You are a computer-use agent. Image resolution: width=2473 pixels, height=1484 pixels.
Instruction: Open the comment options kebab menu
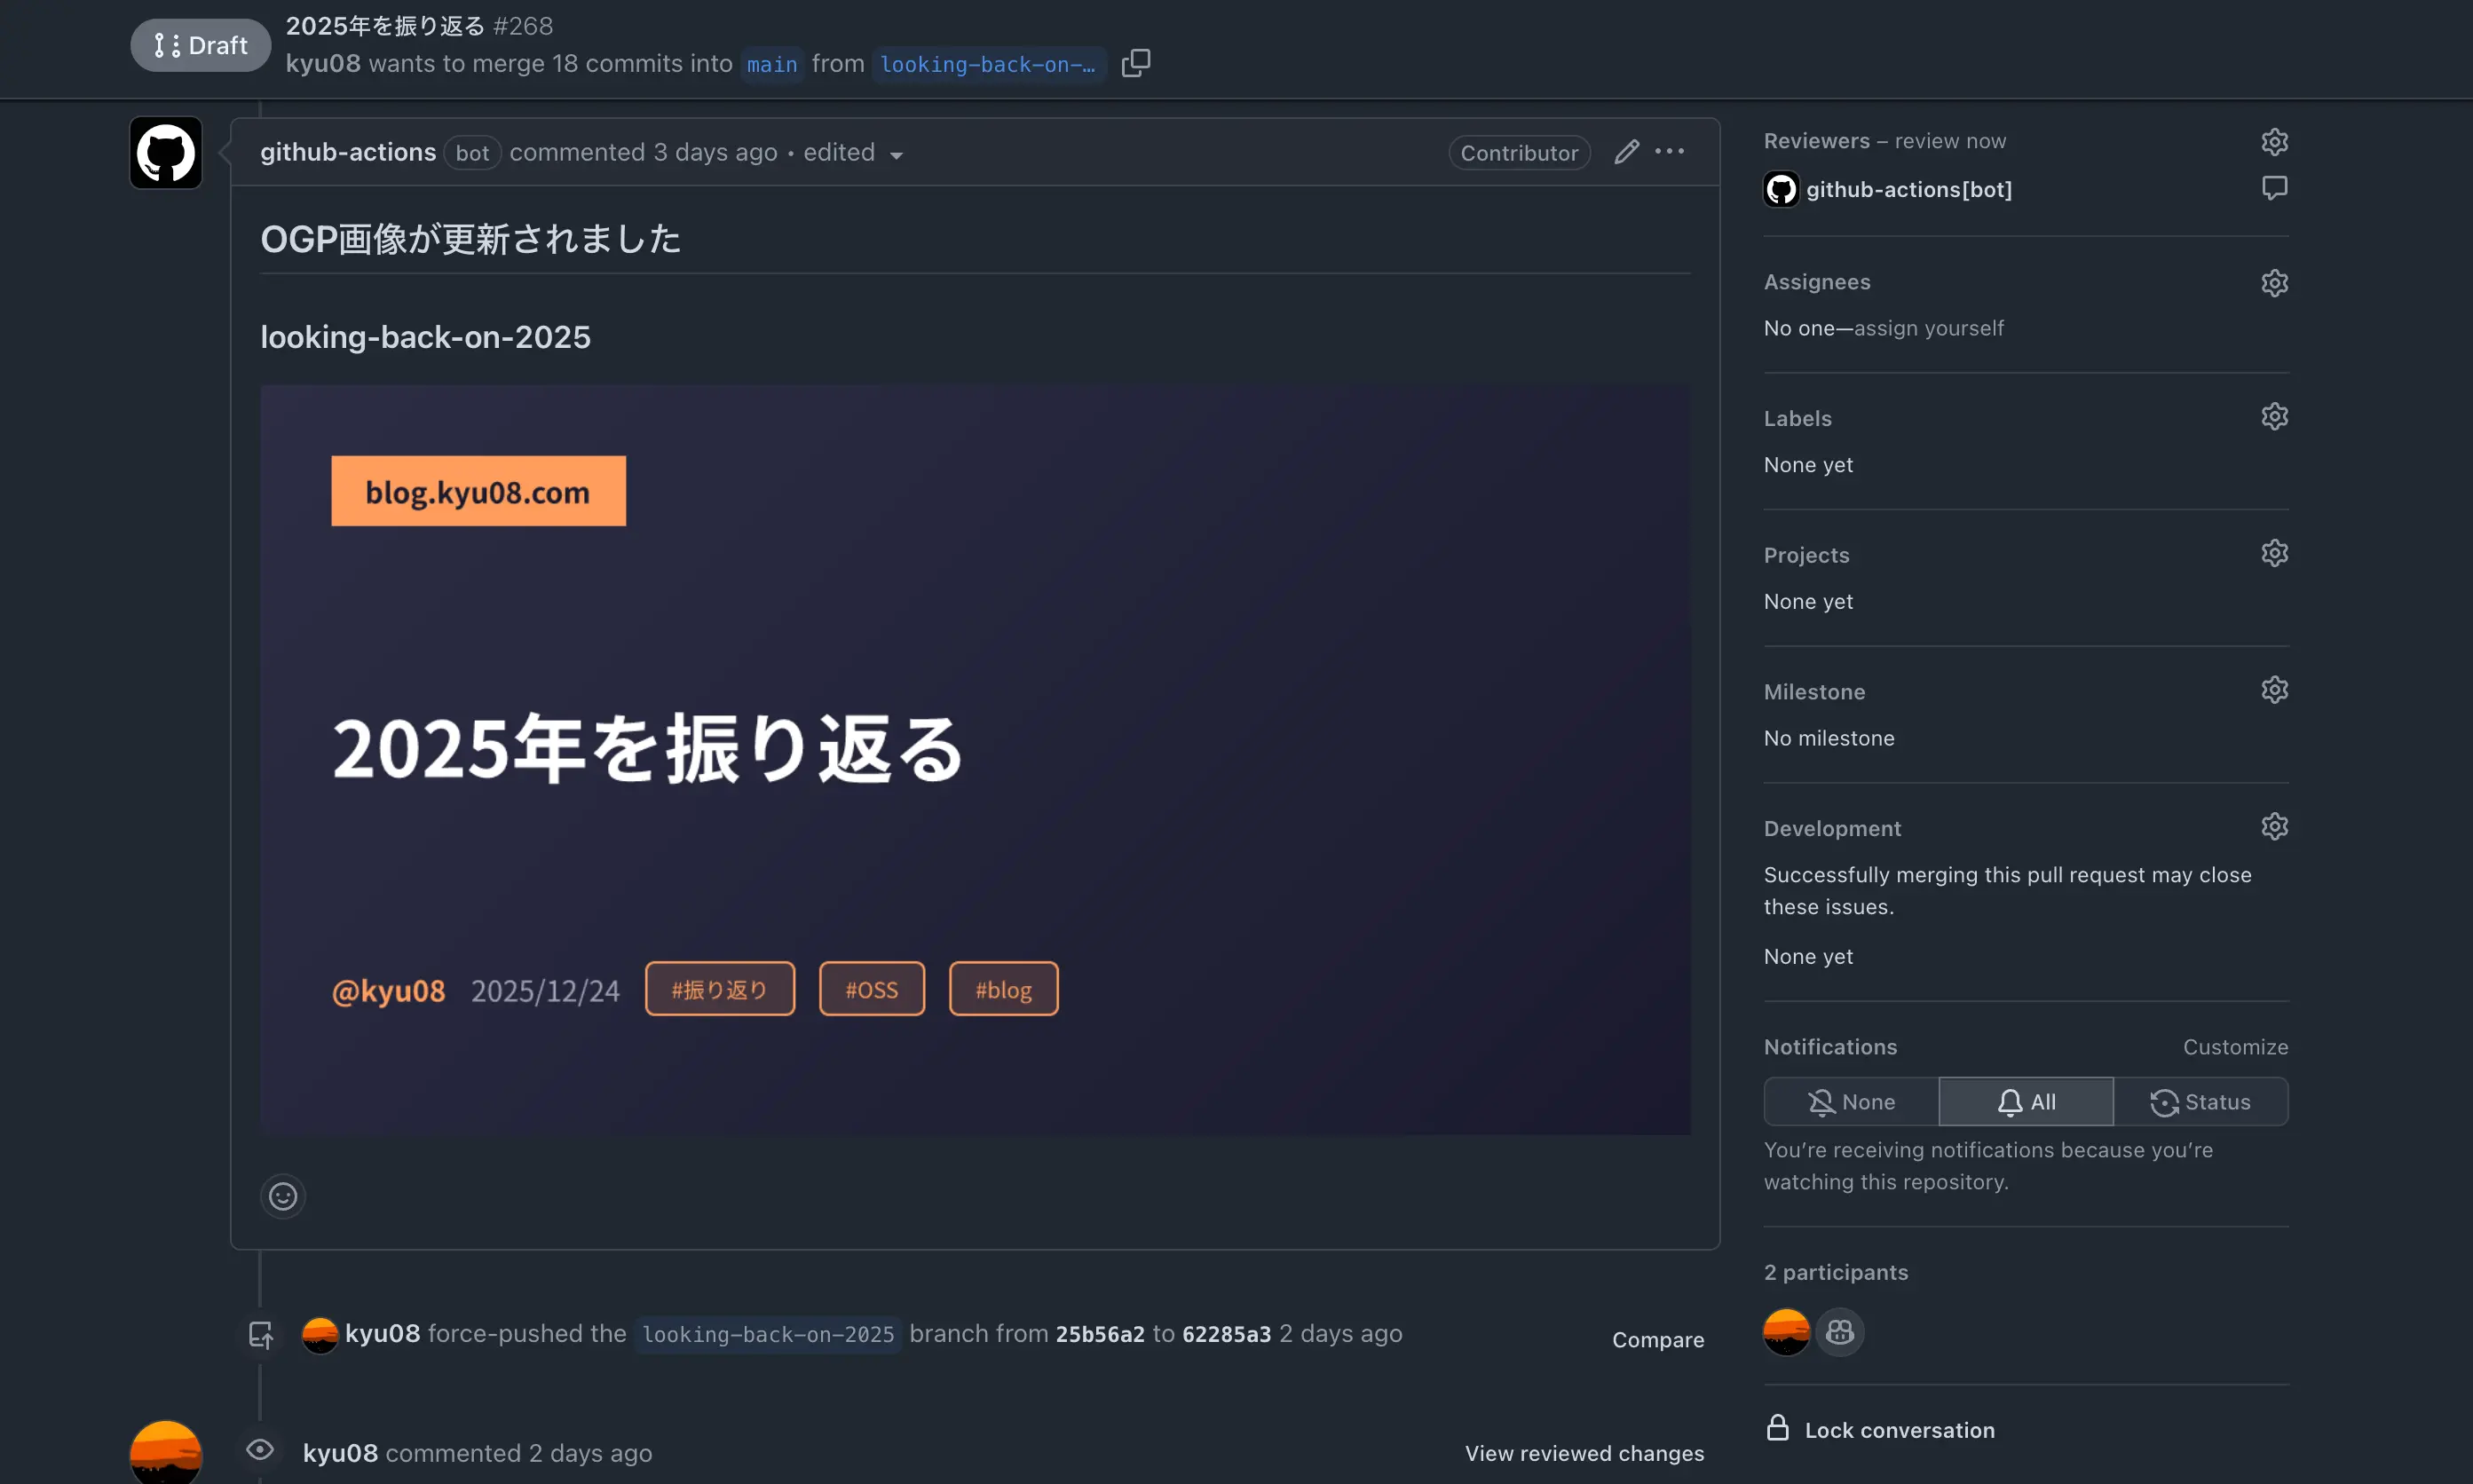point(1670,151)
